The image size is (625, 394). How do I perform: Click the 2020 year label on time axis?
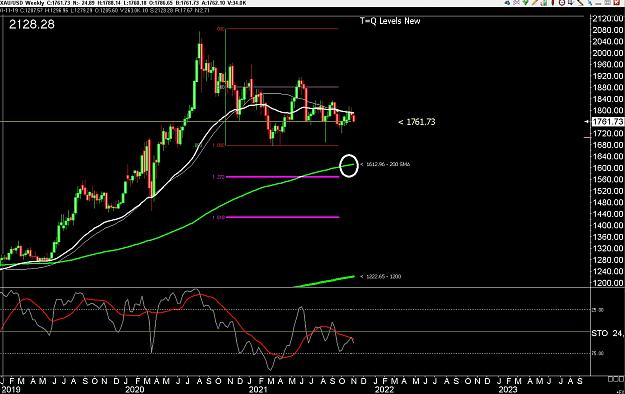coord(134,389)
